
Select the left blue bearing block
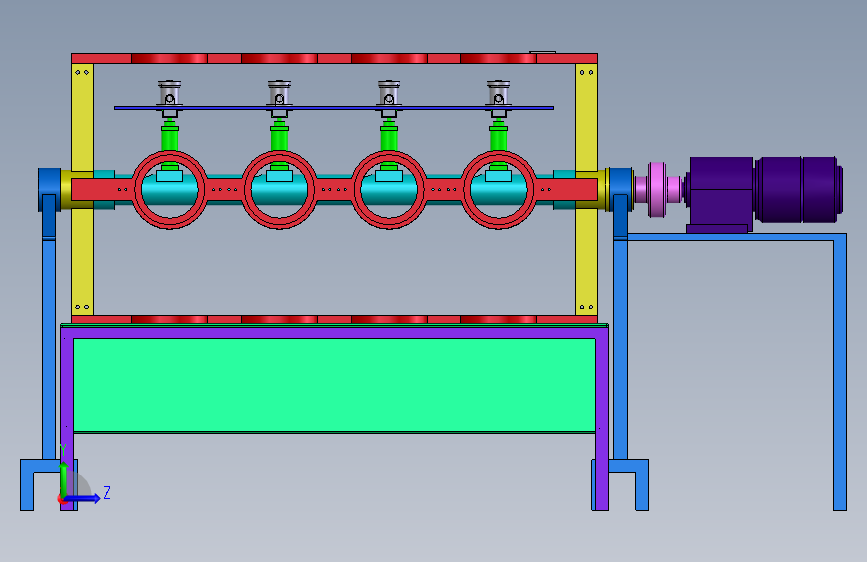(x=49, y=190)
